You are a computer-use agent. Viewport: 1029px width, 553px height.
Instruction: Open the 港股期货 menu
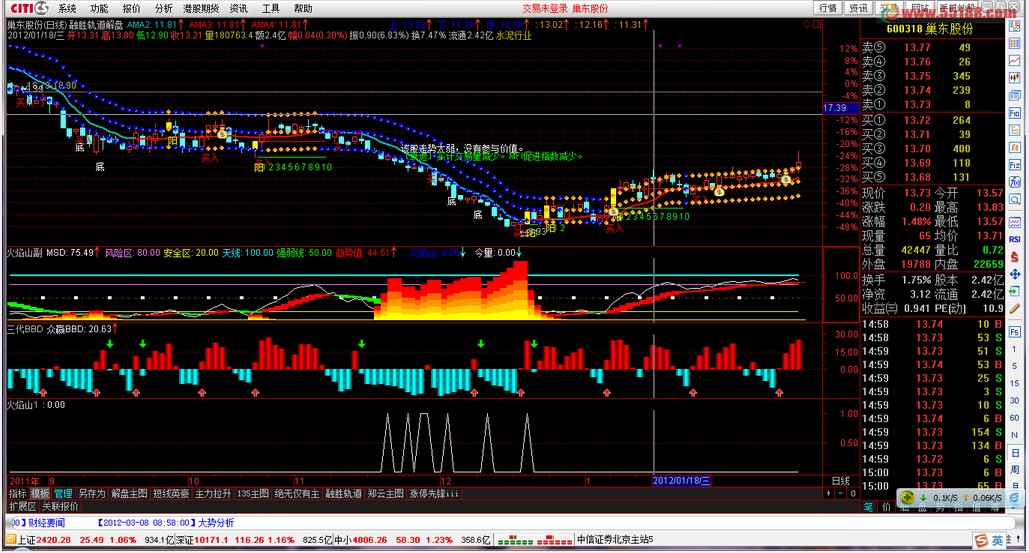(199, 8)
